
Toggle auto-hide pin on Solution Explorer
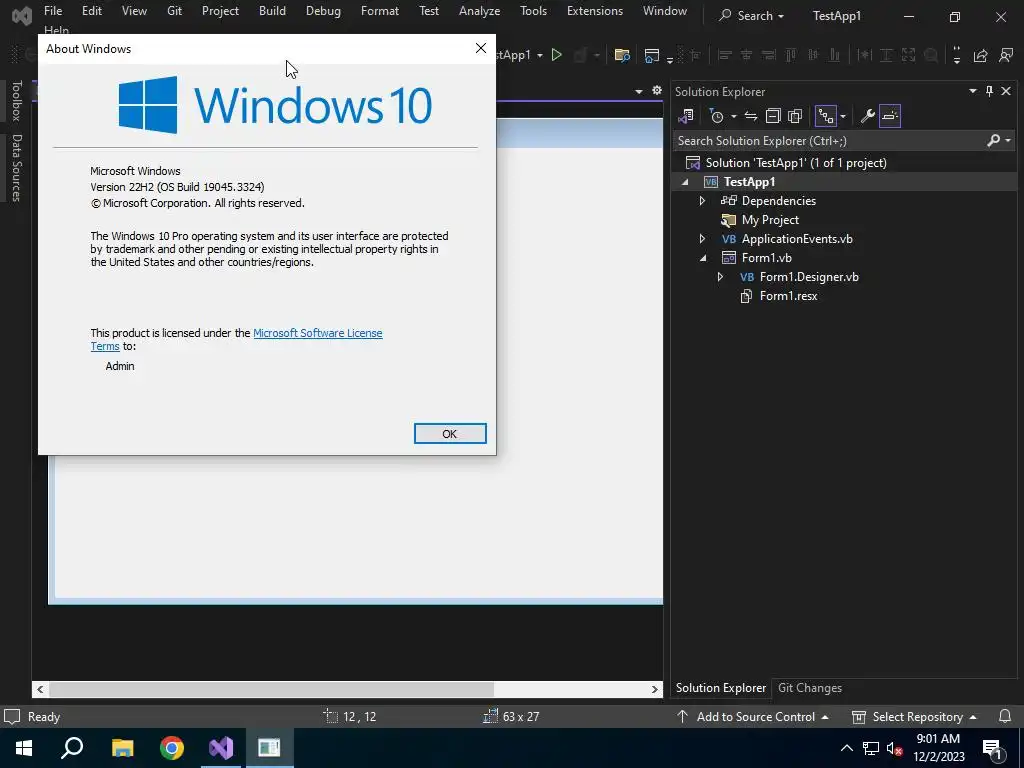click(x=989, y=91)
